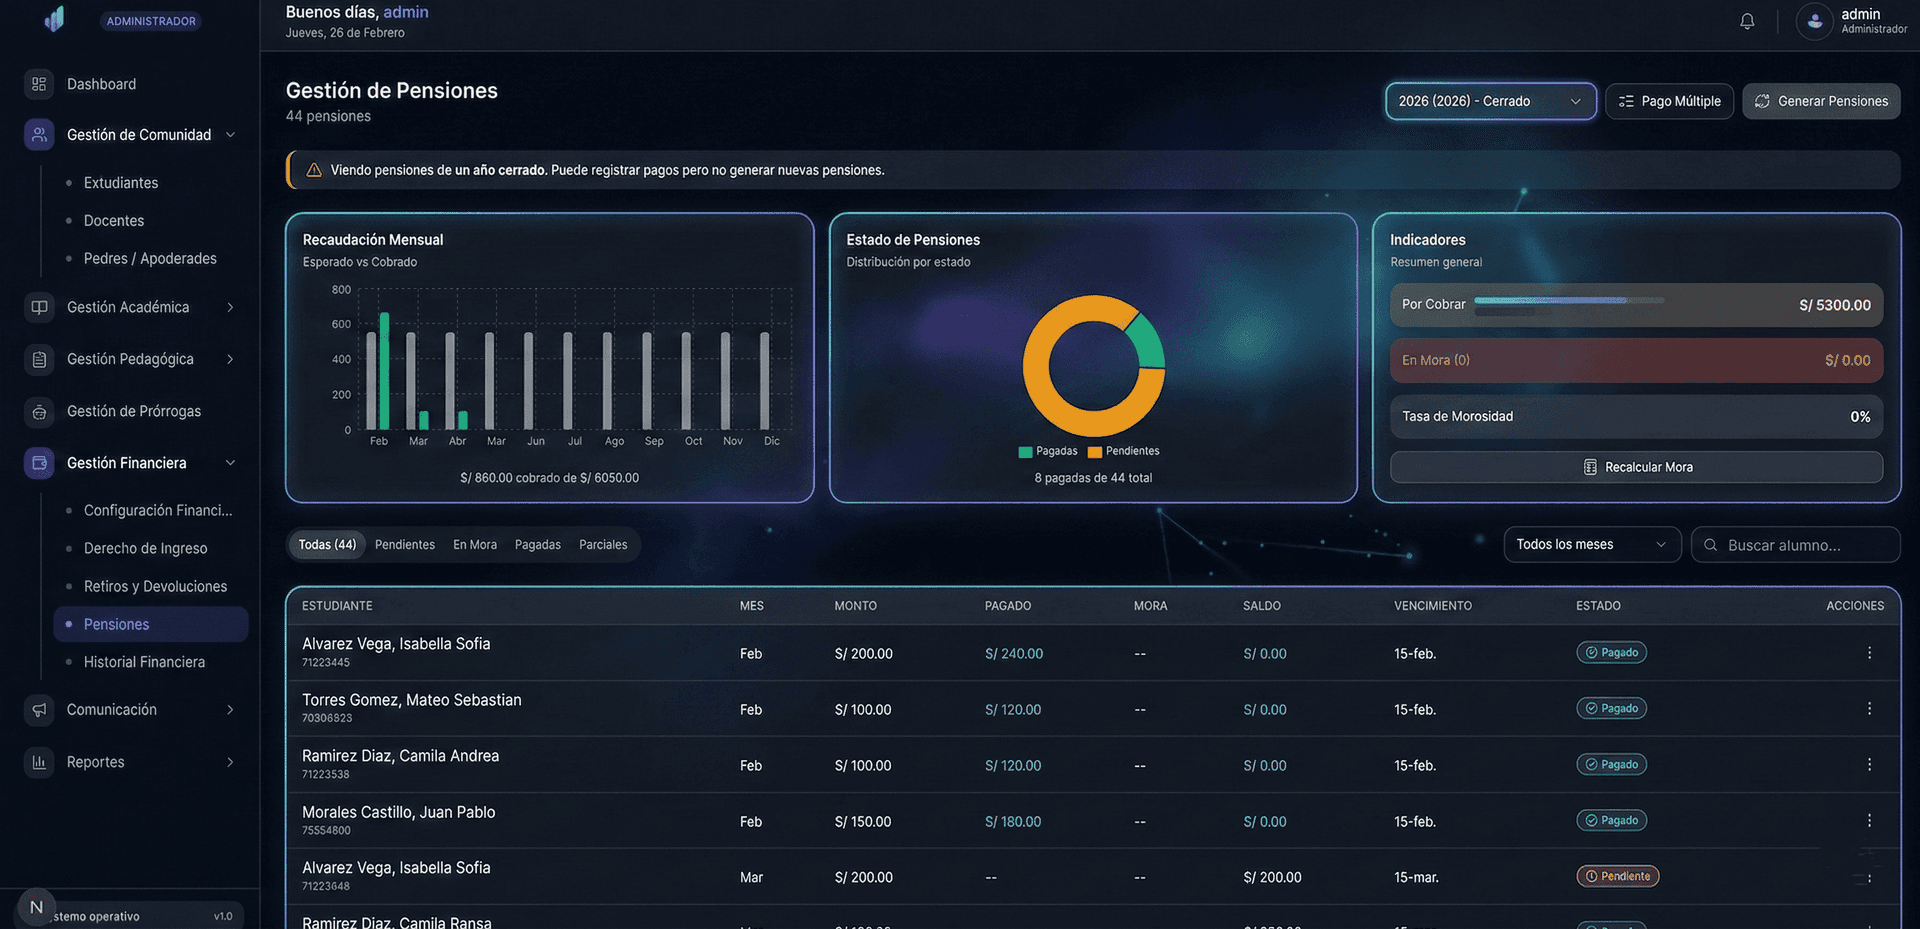Click the Dashboard sidebar icon
Image resolution: width=1920 pixels, height=929 pixels.
click(39, 84)
